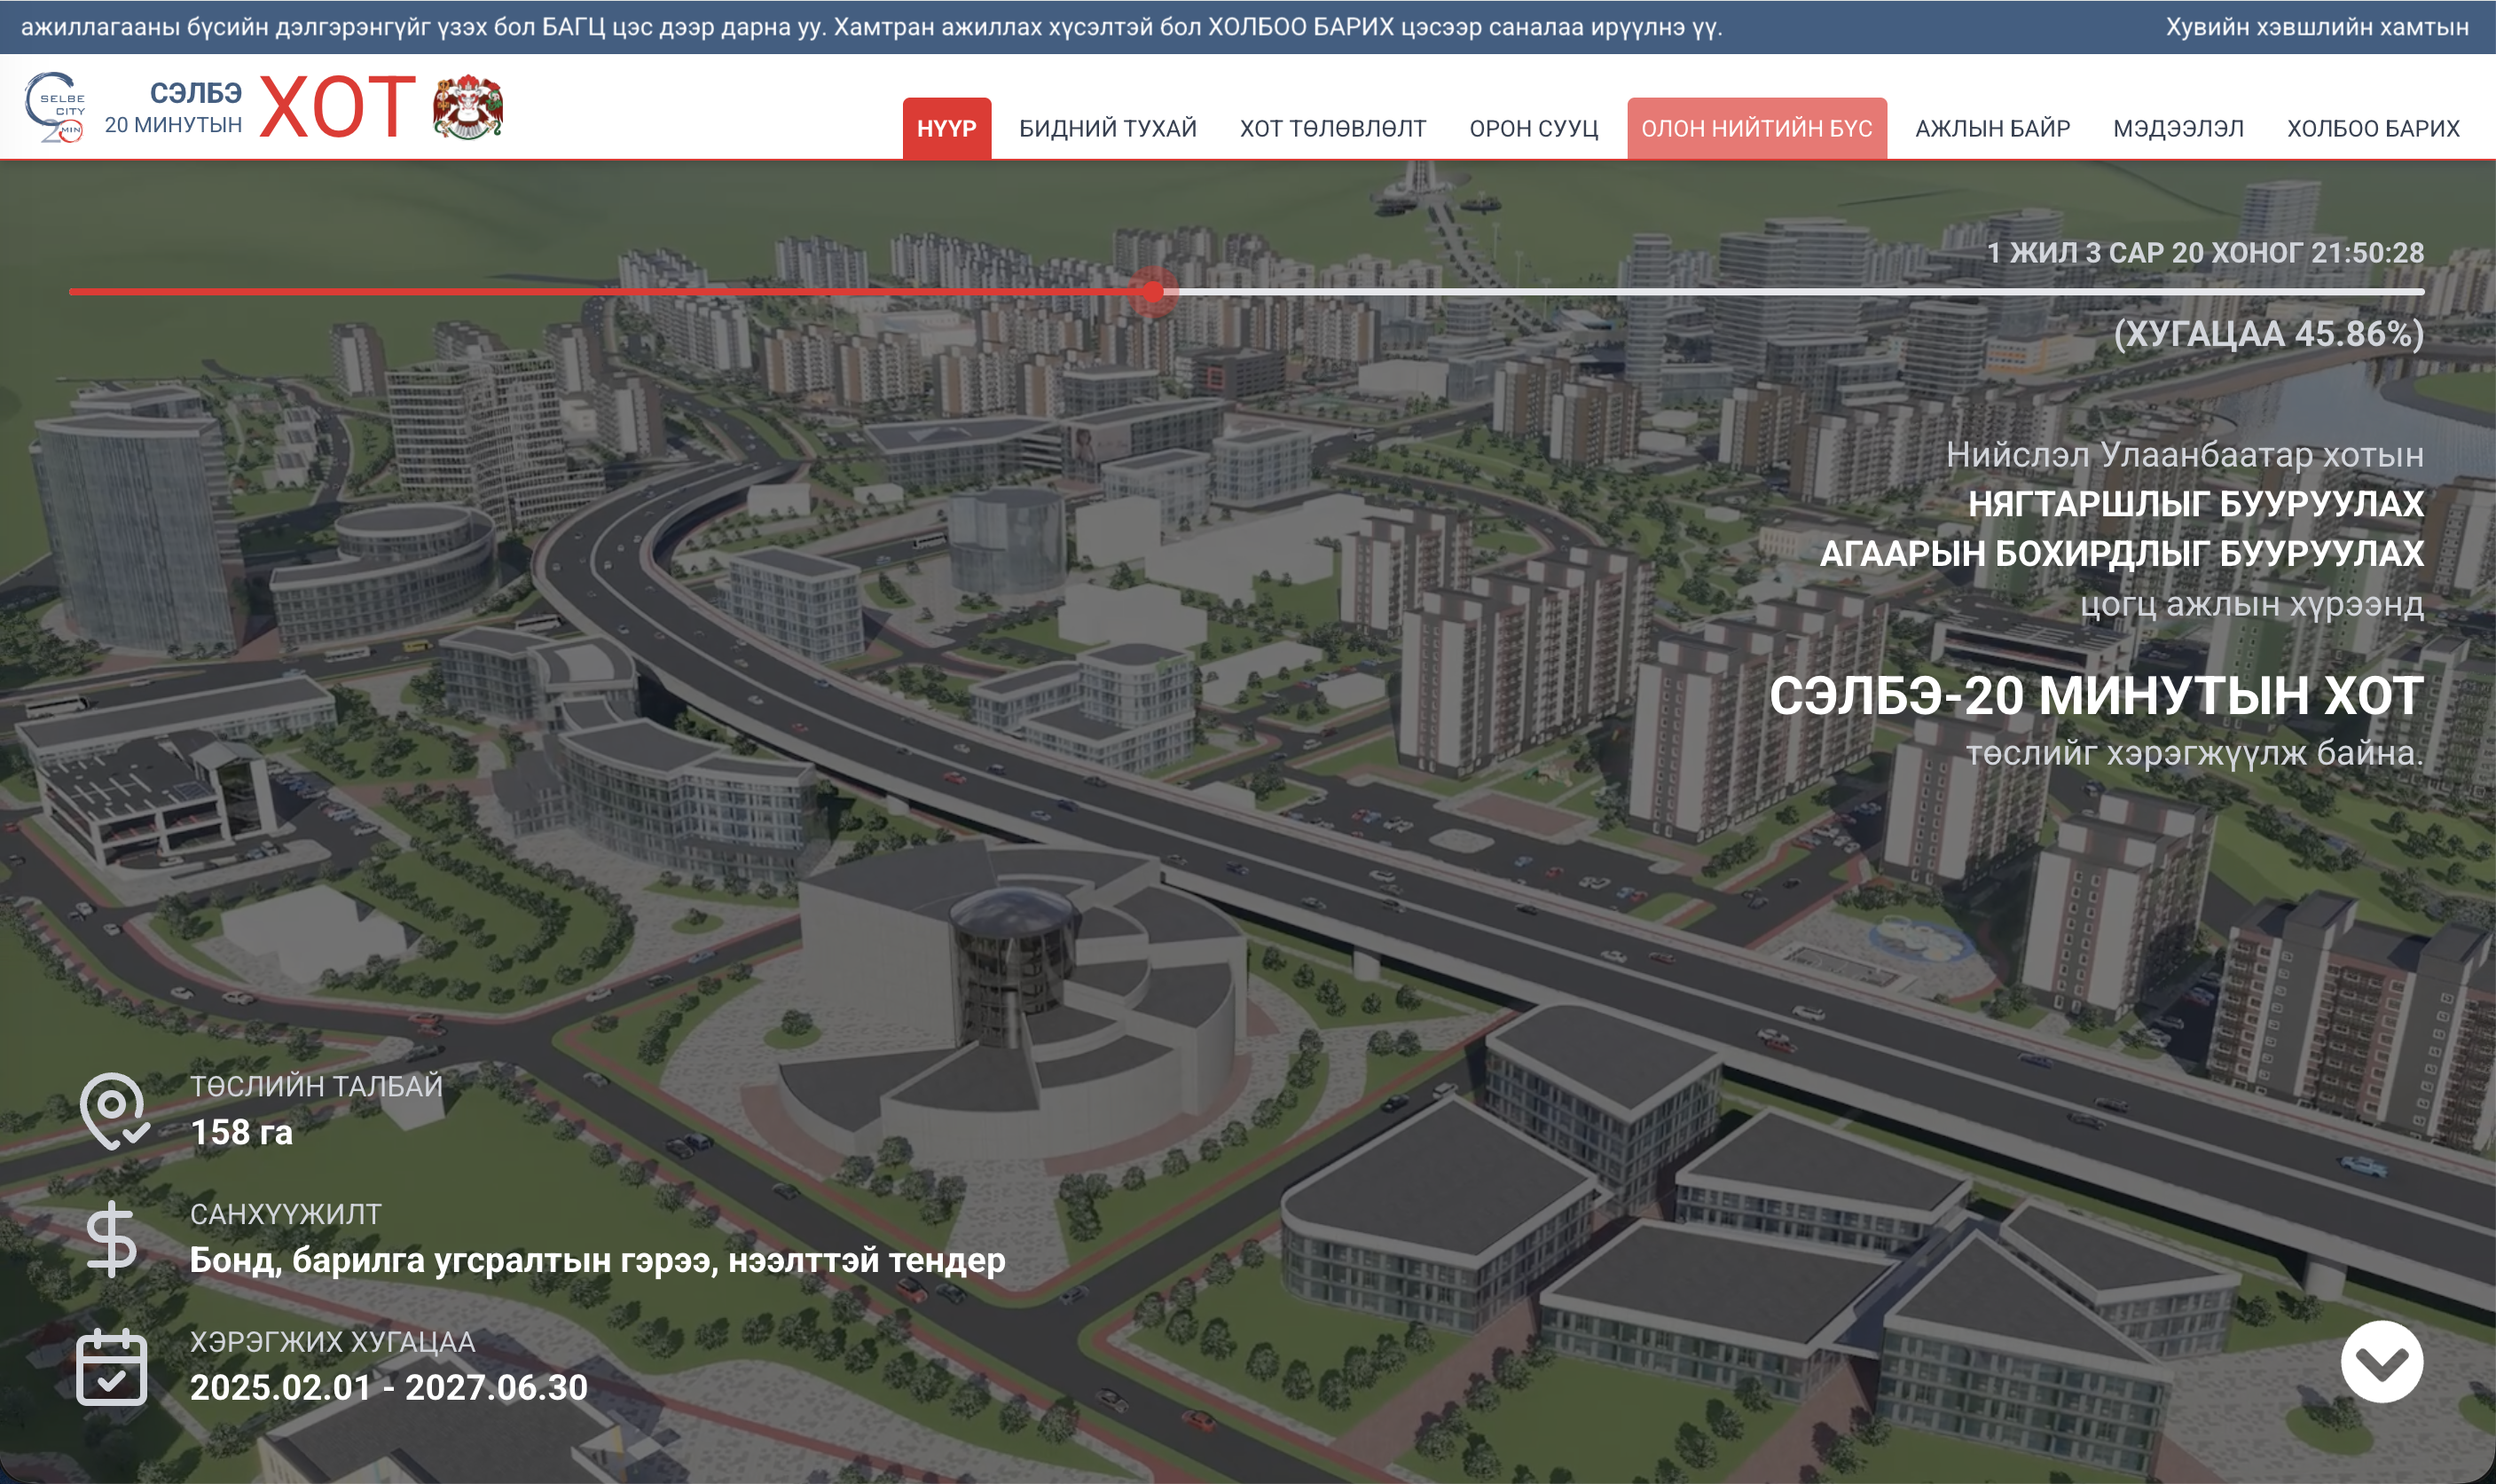
Task: Click the dollar sign financing icon
Action: point(111,1239)
